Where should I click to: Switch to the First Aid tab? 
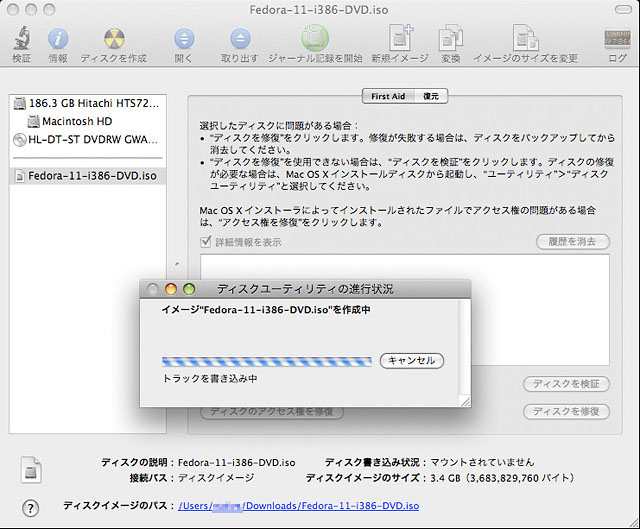coord(388,96)
